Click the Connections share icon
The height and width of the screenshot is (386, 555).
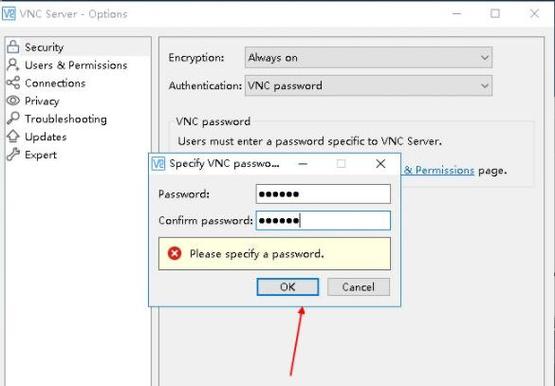13,83
